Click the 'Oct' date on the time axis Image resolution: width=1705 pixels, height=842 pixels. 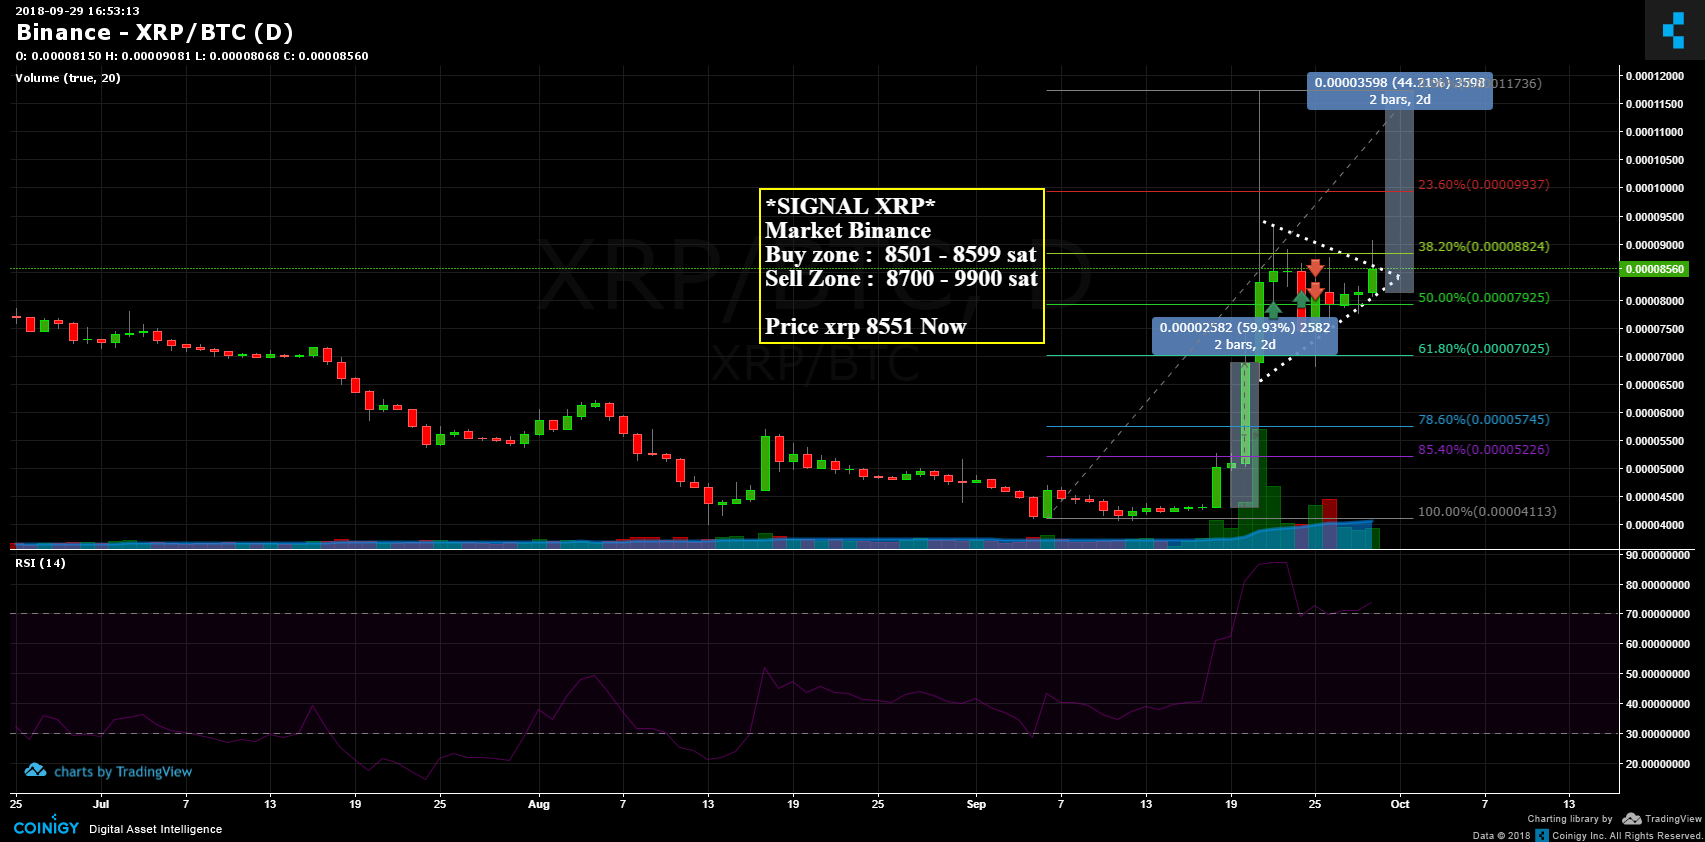point(1400,804)
